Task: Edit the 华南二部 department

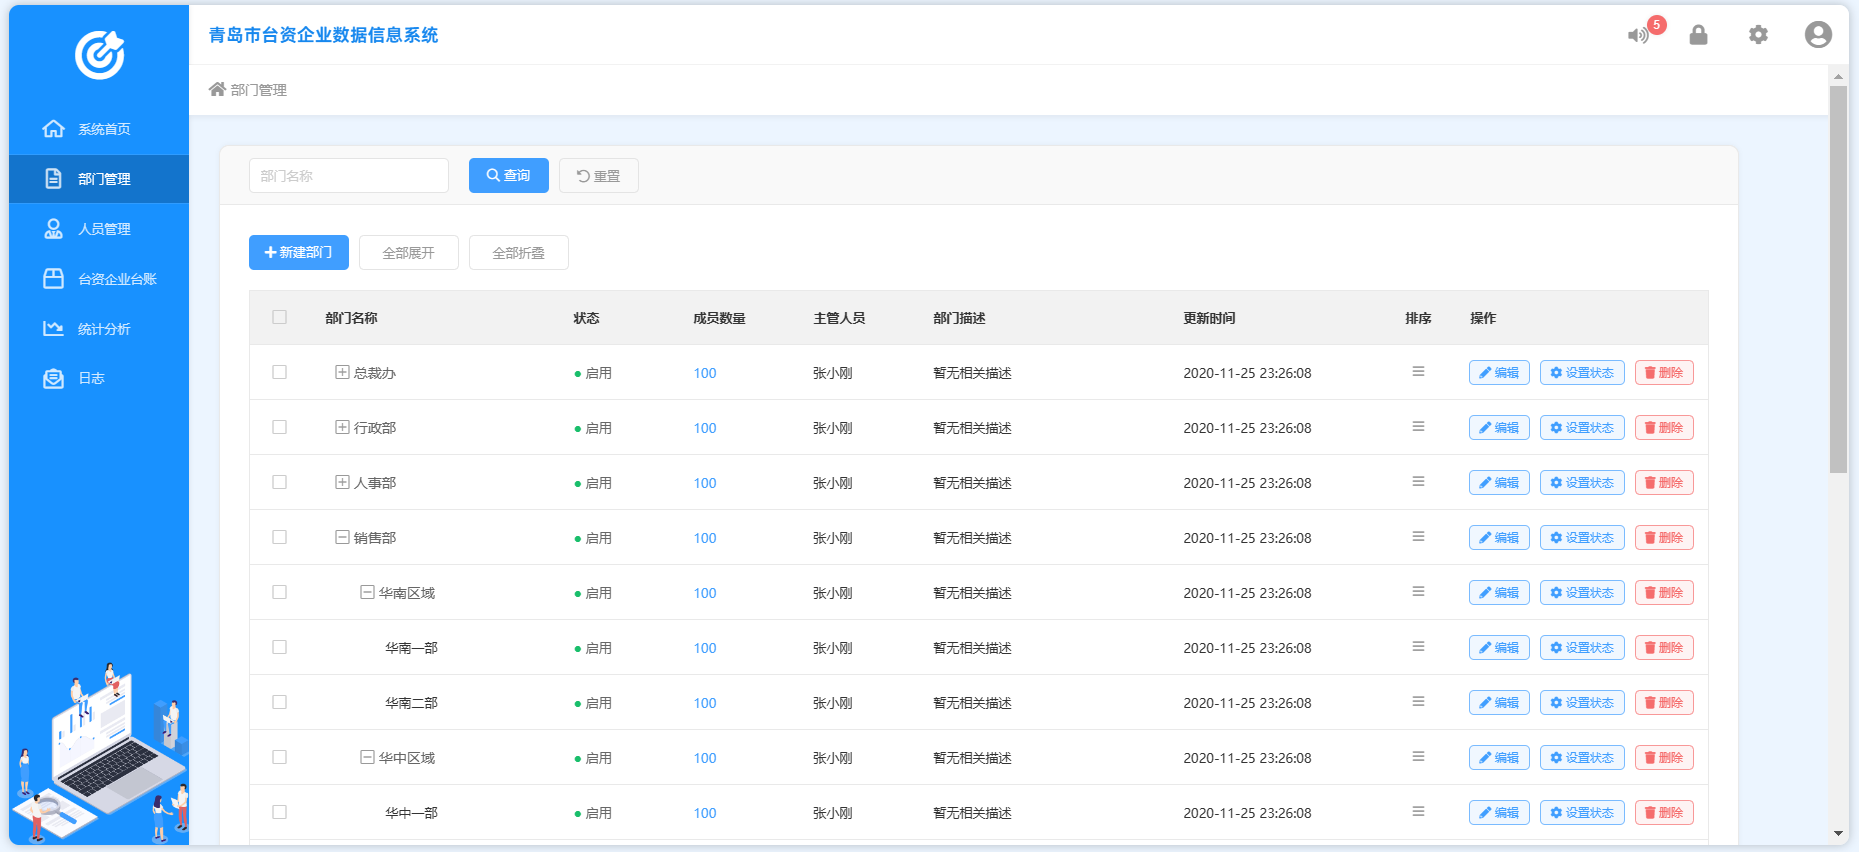Action: (x=1499, y=702)
